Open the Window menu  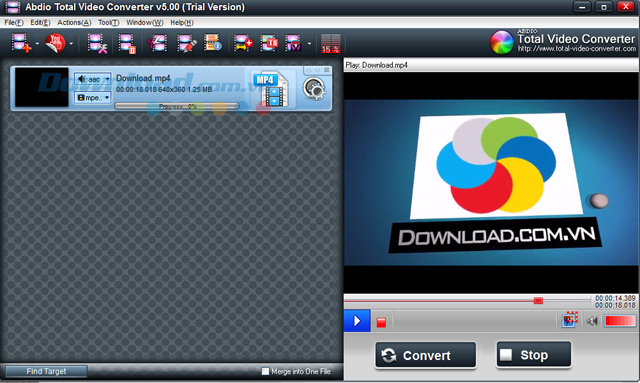tap(144, 22)
